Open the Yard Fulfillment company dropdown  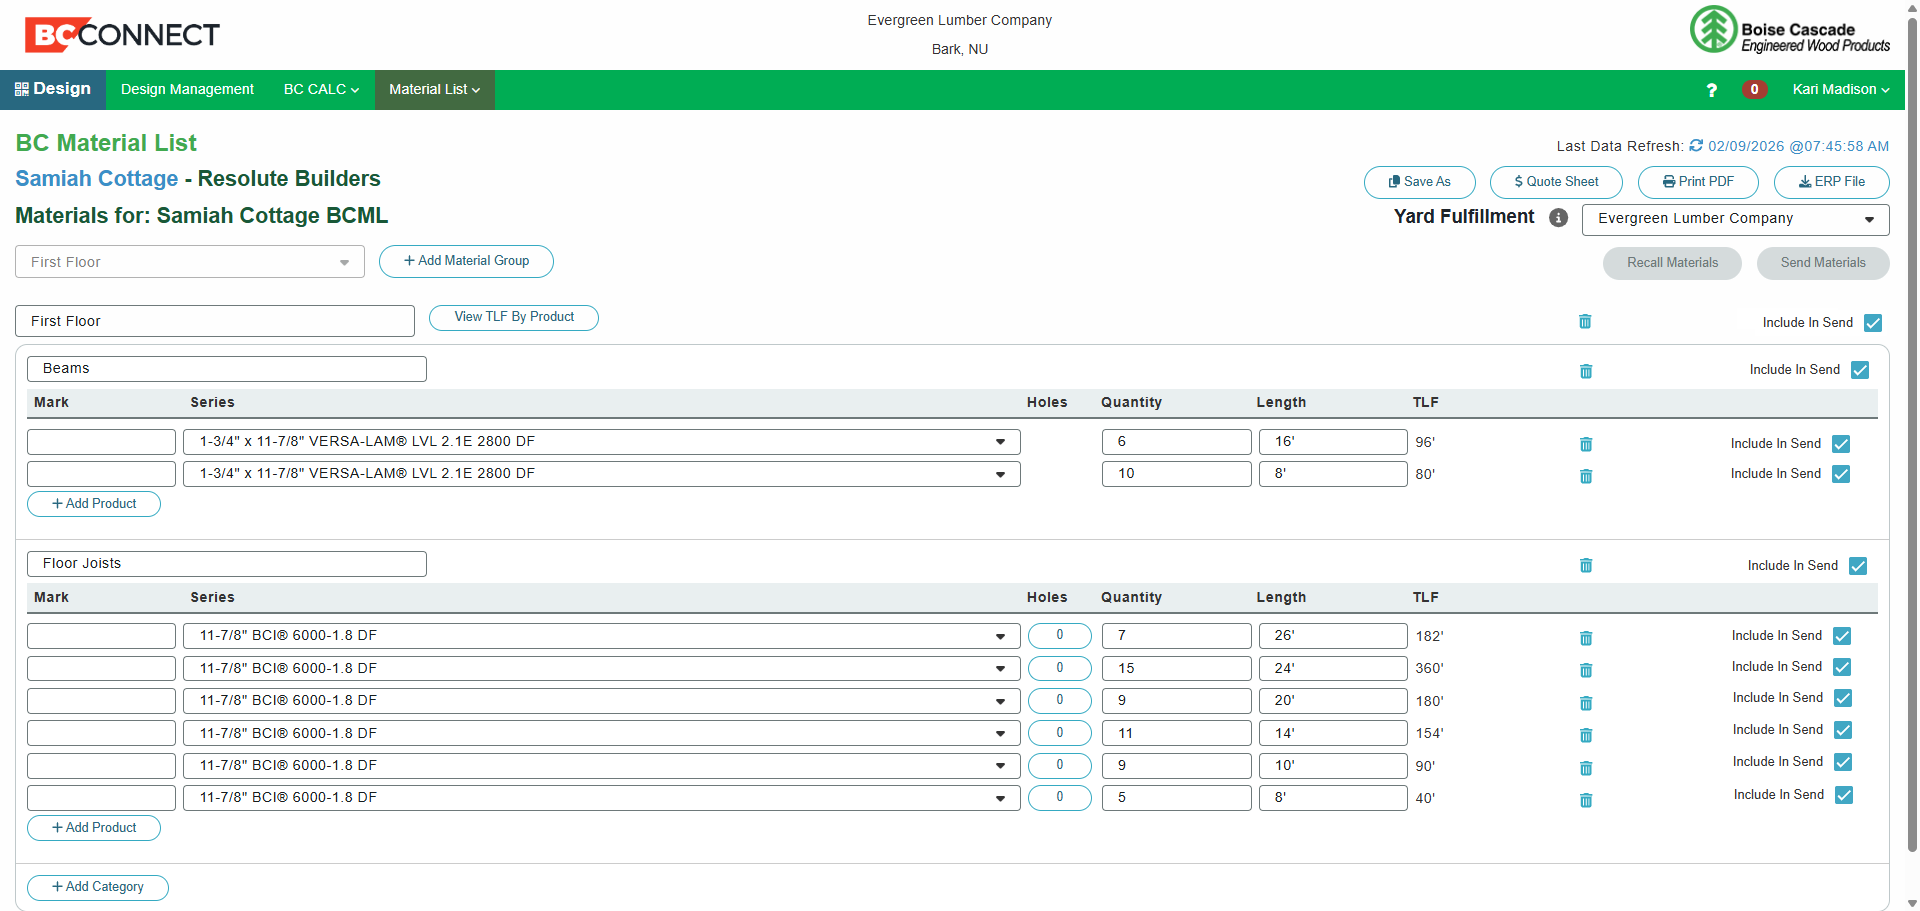1735,219
